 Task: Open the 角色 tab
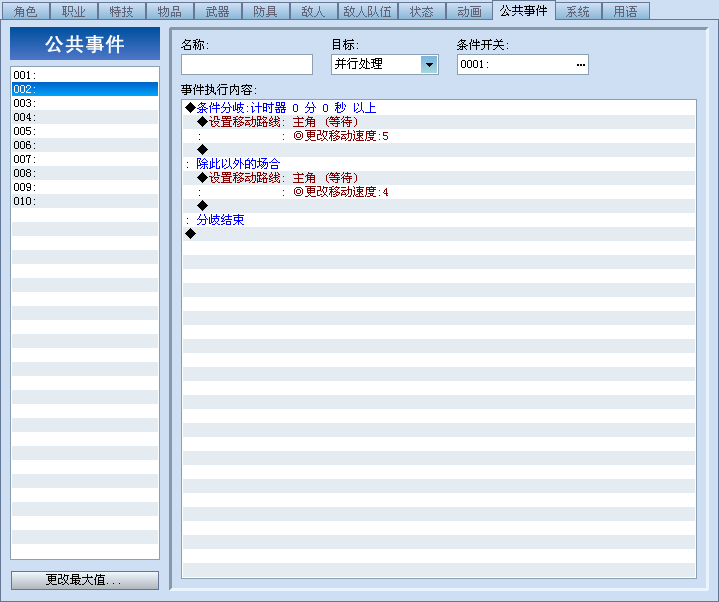(26, 11)
